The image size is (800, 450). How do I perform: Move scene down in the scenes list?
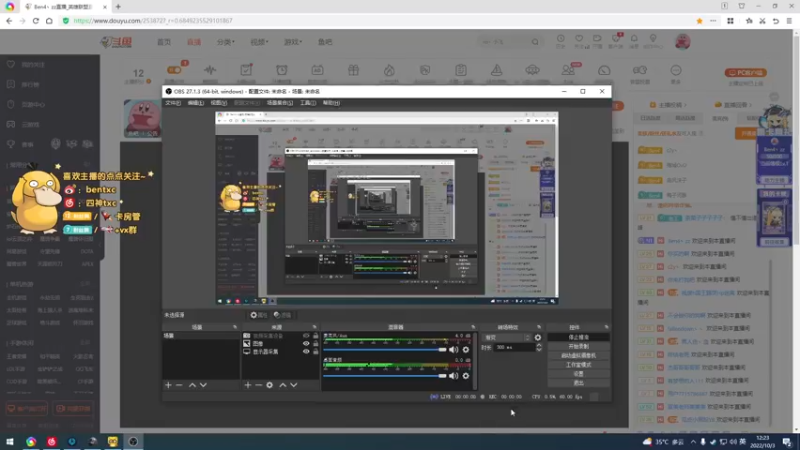tap(203, 385)
